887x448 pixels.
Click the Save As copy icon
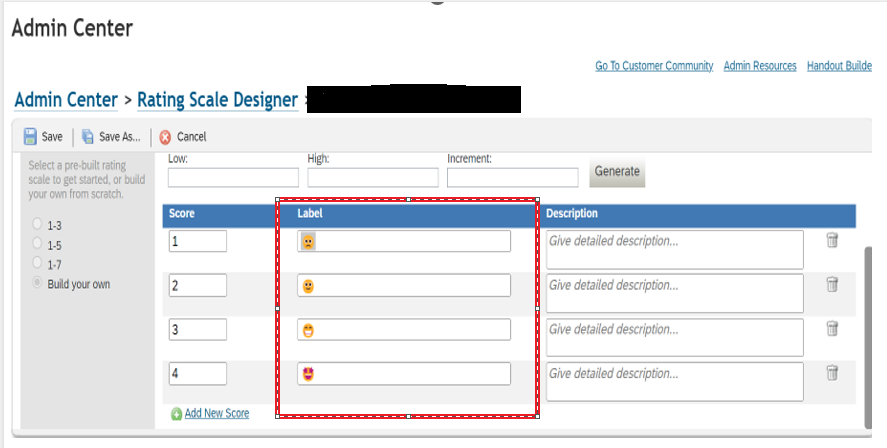88,136
